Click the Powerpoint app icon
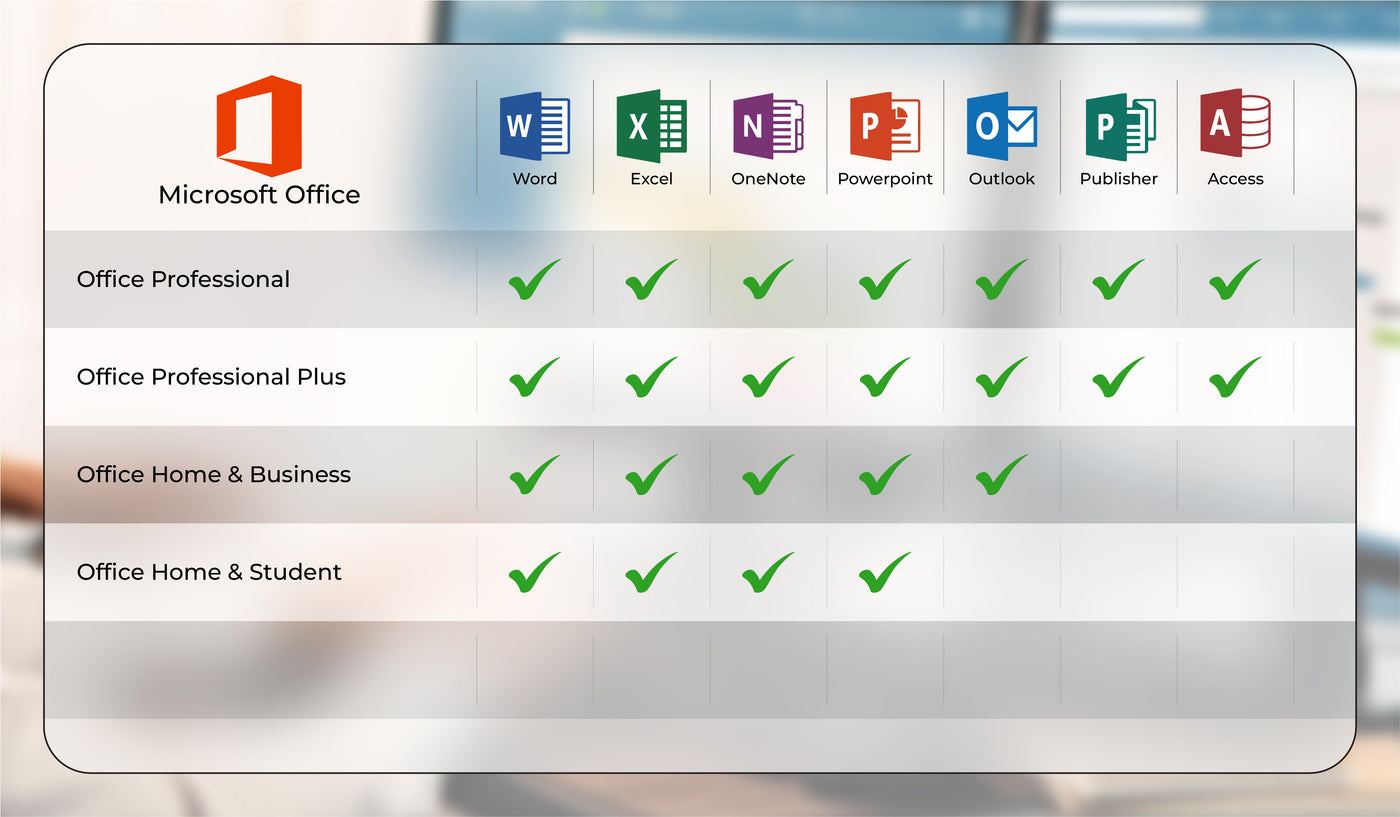 (x=885, y=127)
